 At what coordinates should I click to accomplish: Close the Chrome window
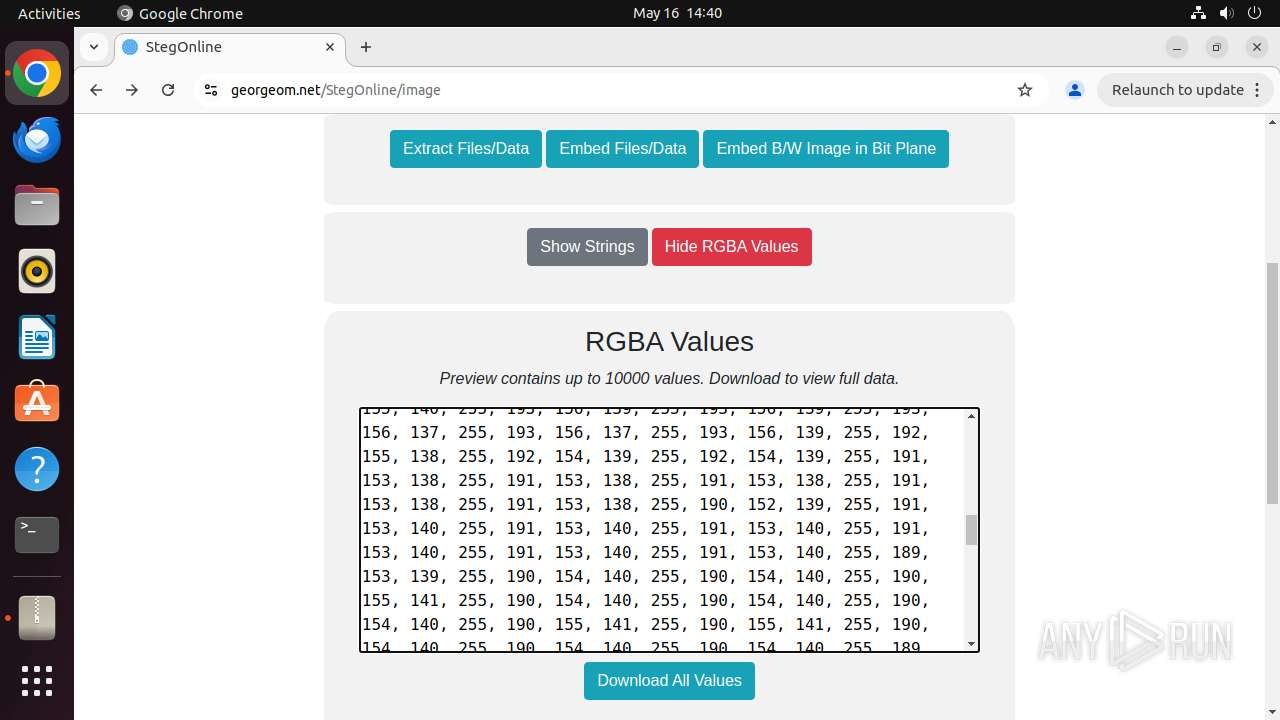point(1257,47)
